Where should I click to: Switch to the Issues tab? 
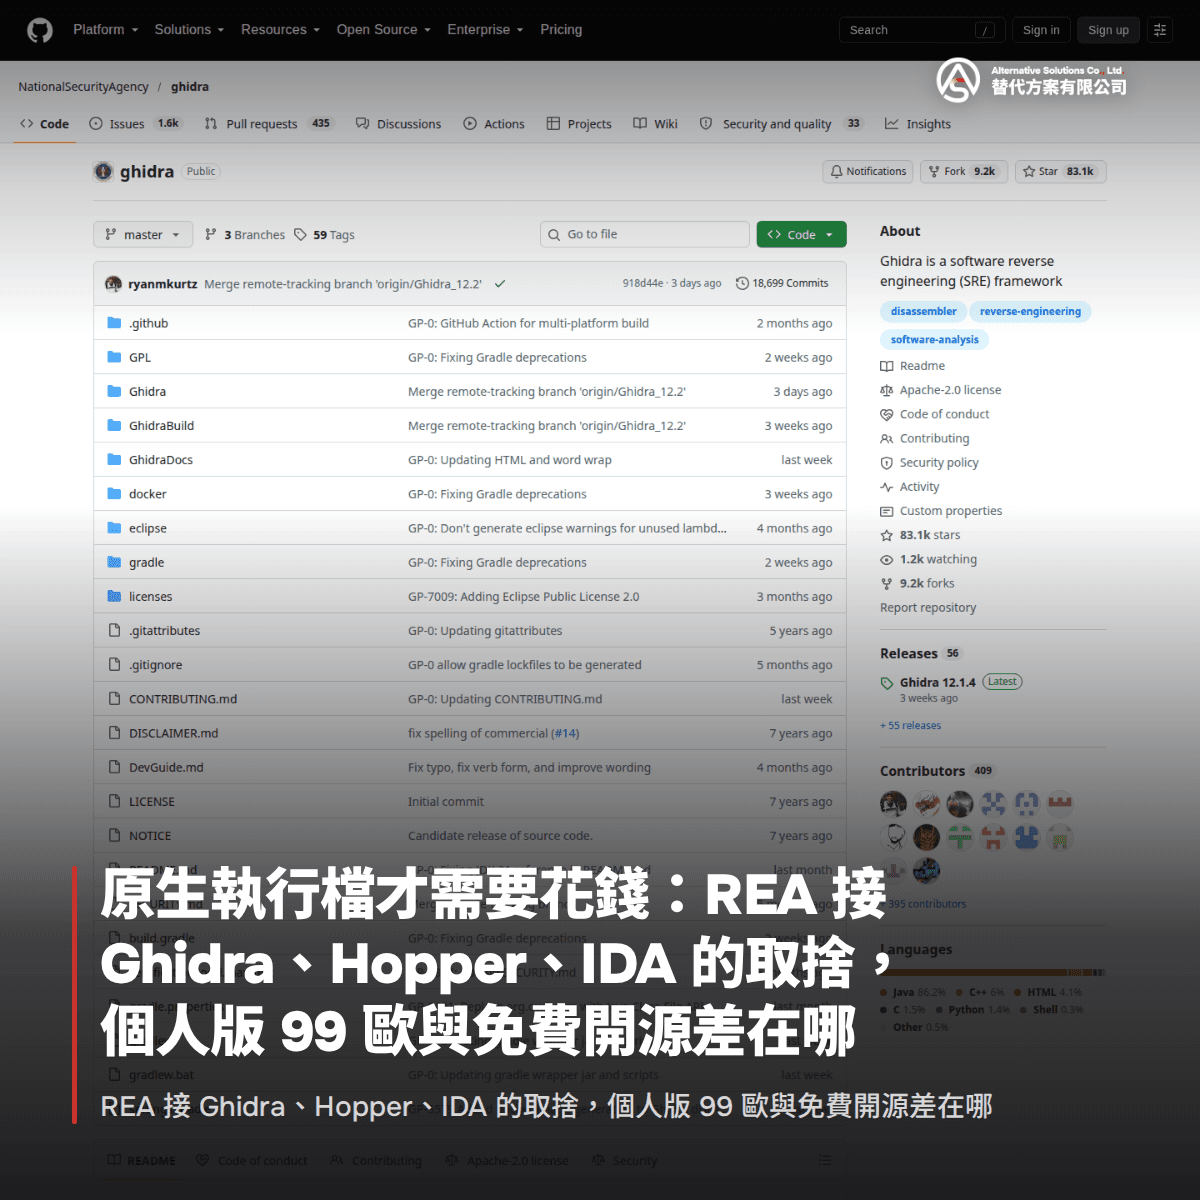point(135,124)
